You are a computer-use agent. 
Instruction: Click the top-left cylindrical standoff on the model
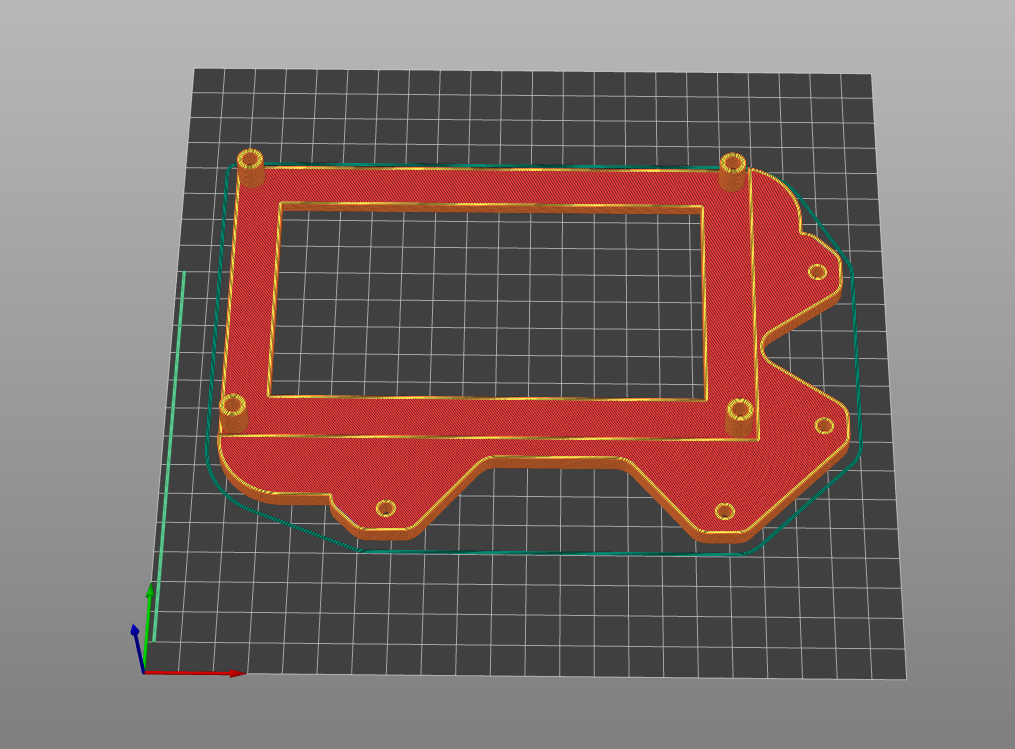tap(251, 167)
